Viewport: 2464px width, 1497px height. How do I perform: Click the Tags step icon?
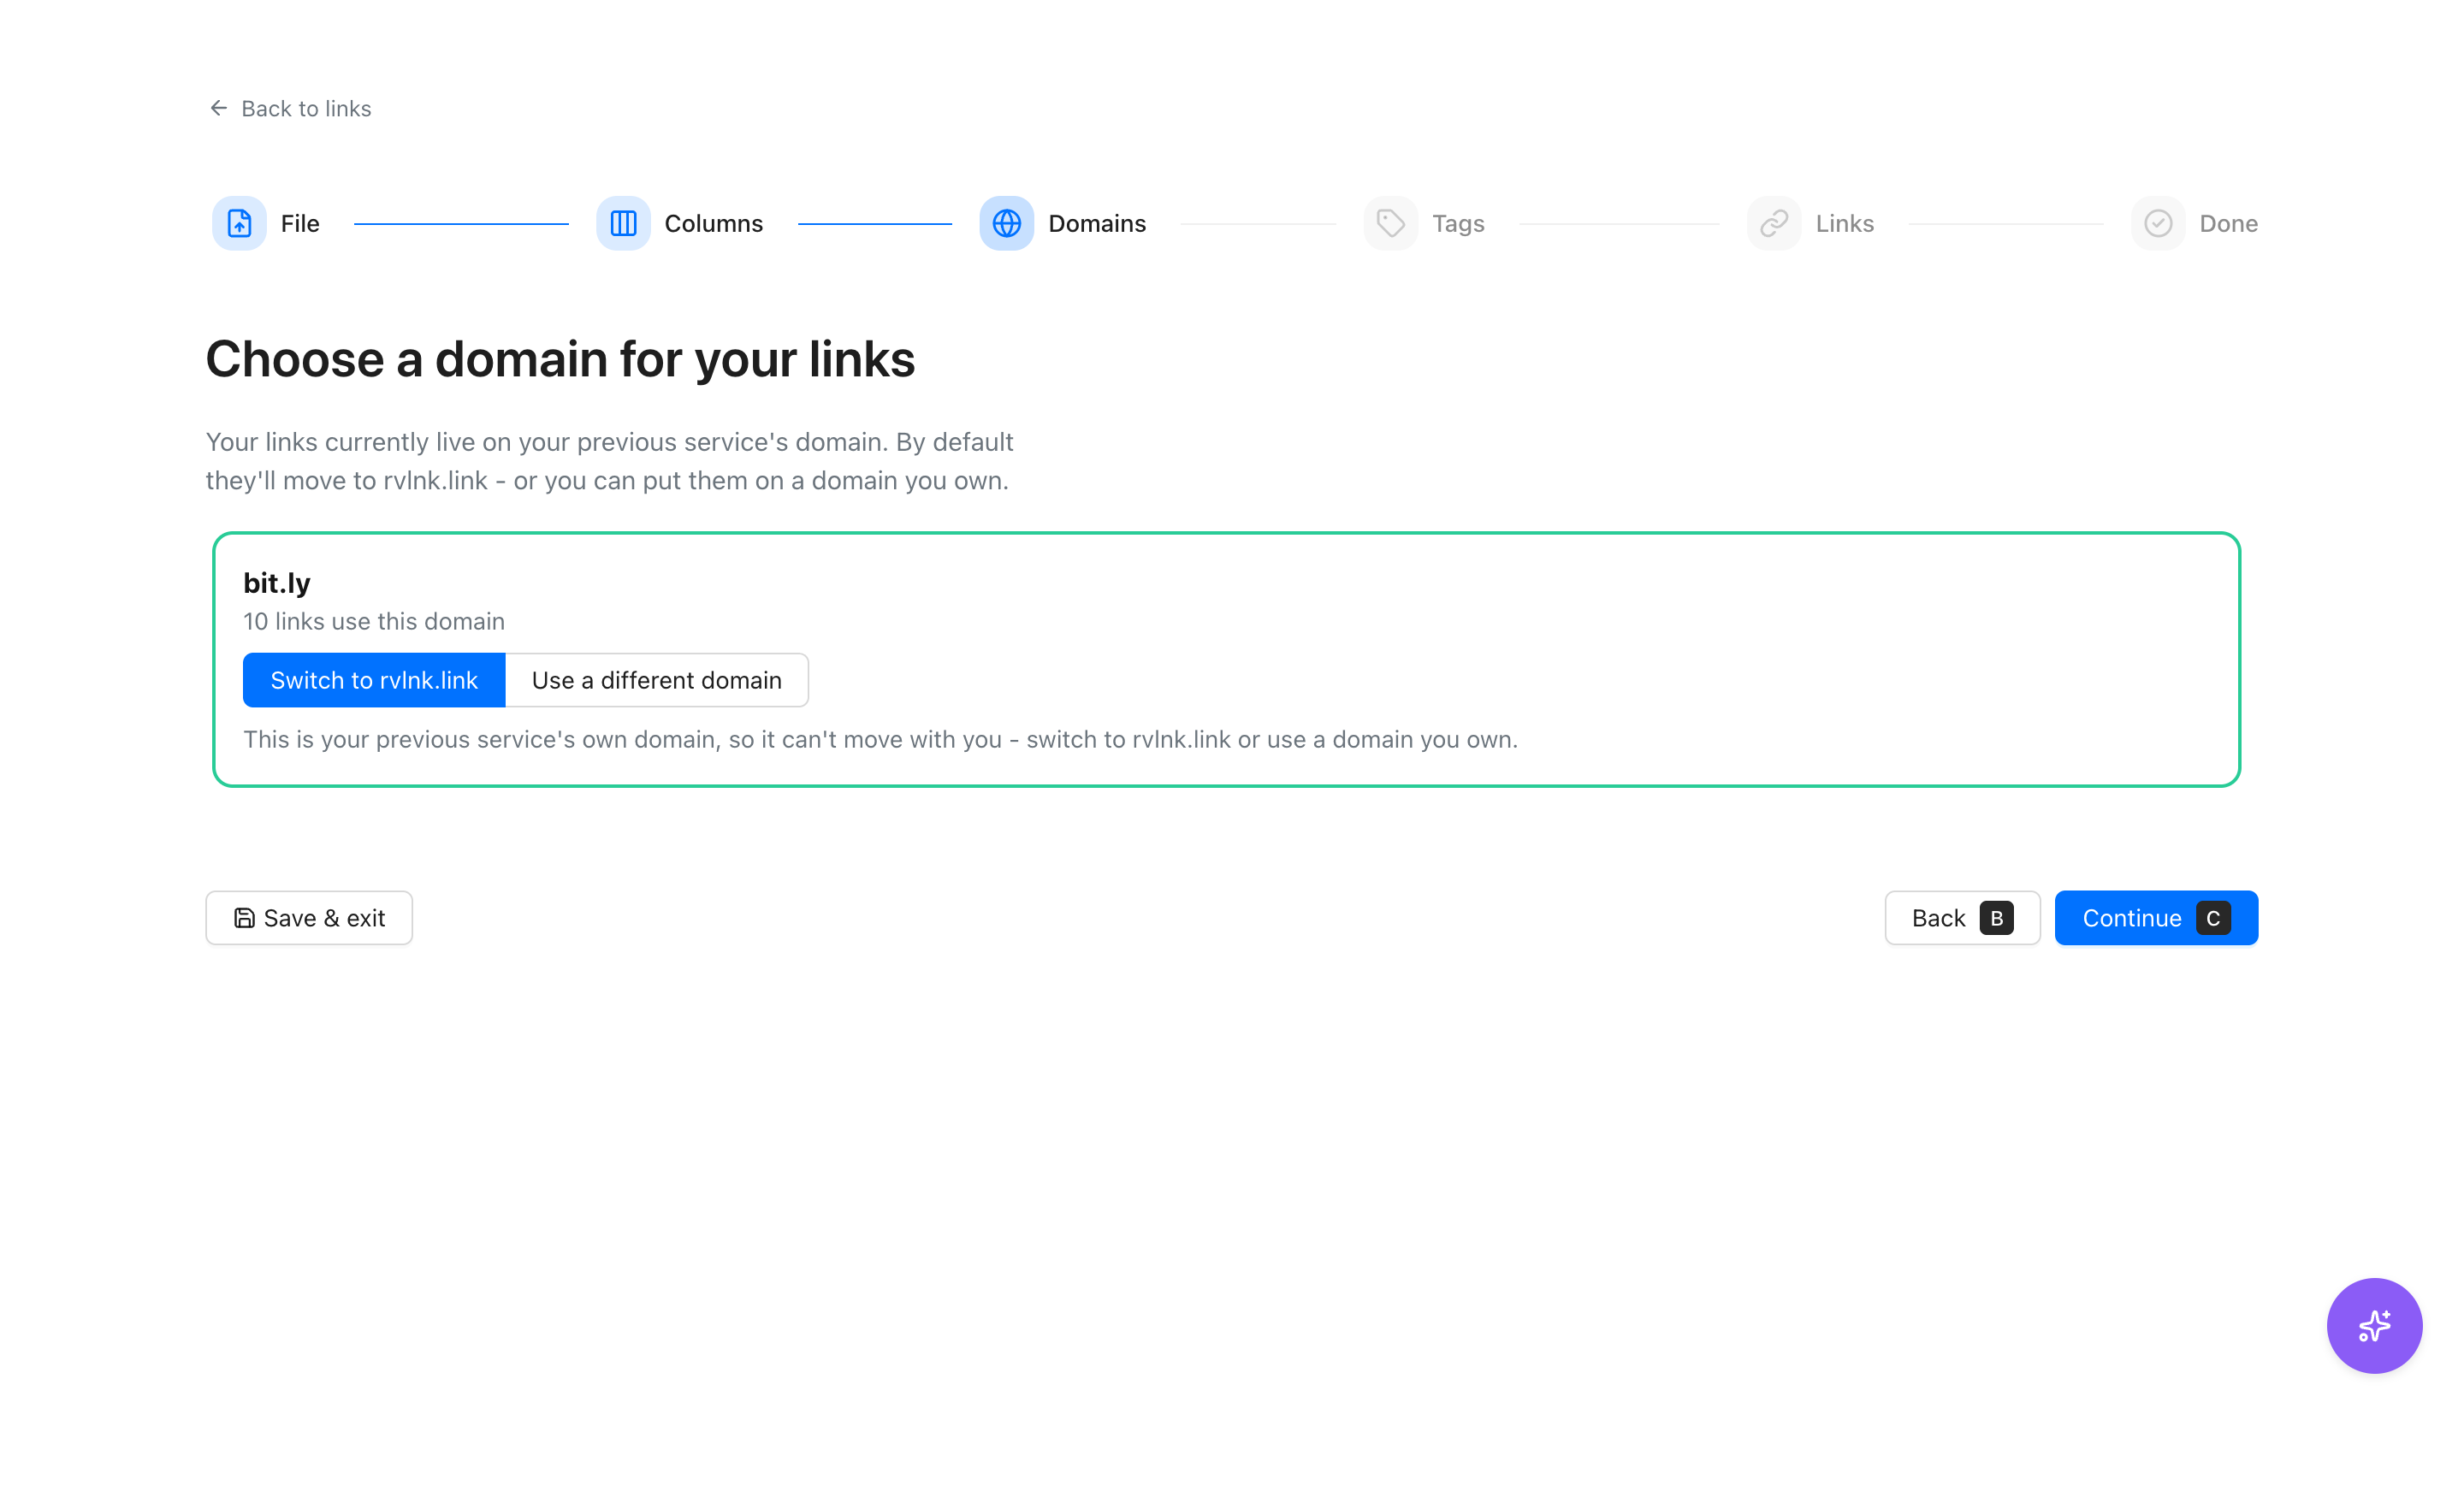coord(1391,223)
